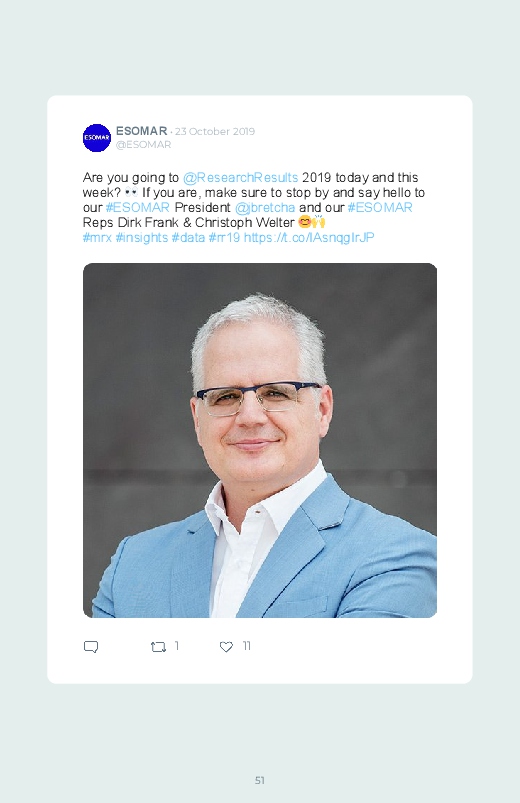The height and width of the screenshot is (803, 520).
Task: Click the @ESOMAR handle
Action: pyautogui.click(x=143, y=145)
